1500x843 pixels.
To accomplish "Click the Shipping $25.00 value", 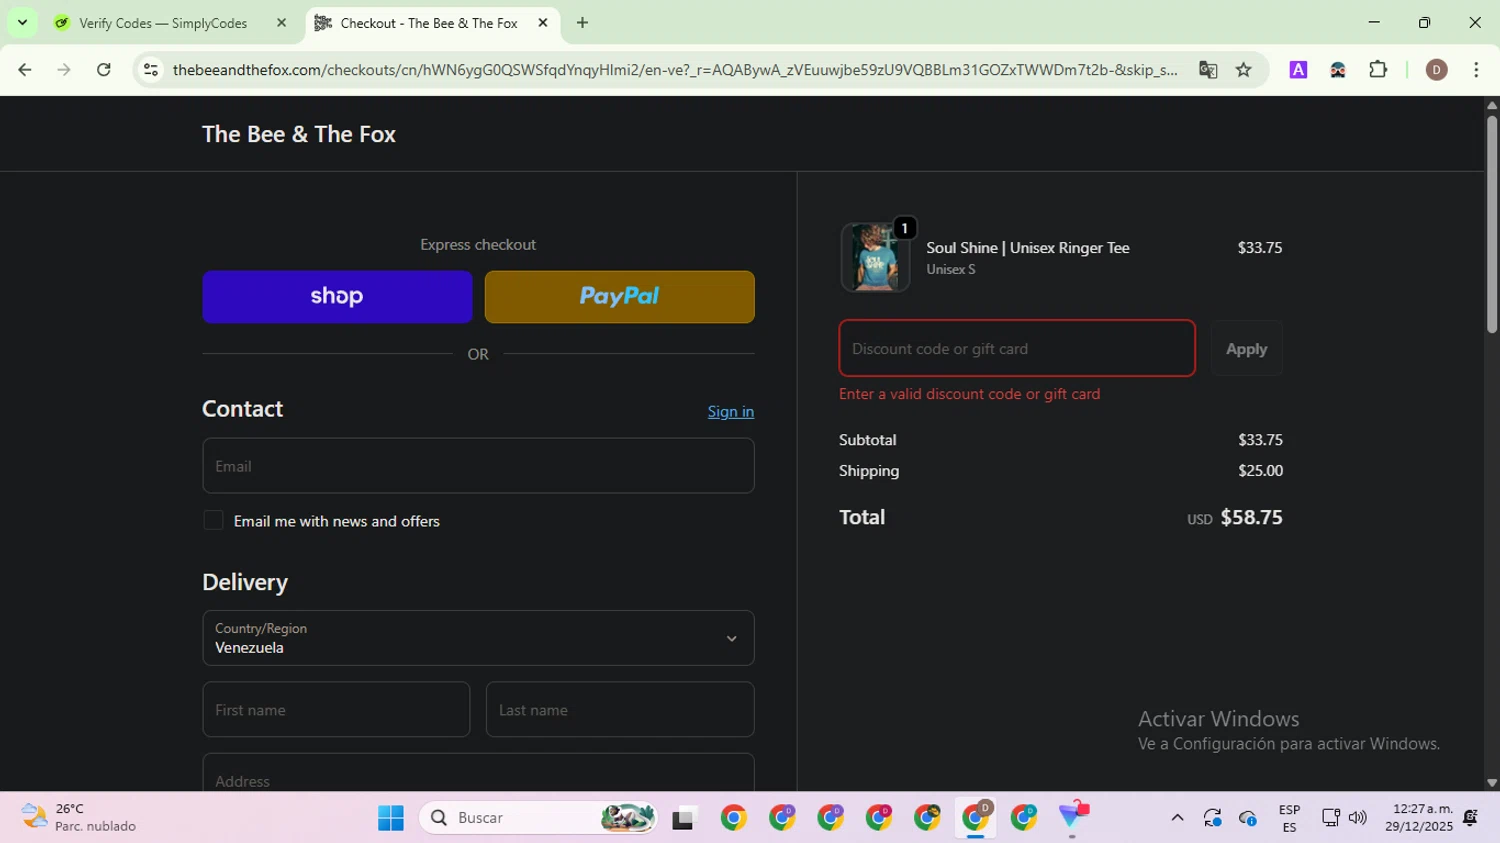I will 1260,471.
